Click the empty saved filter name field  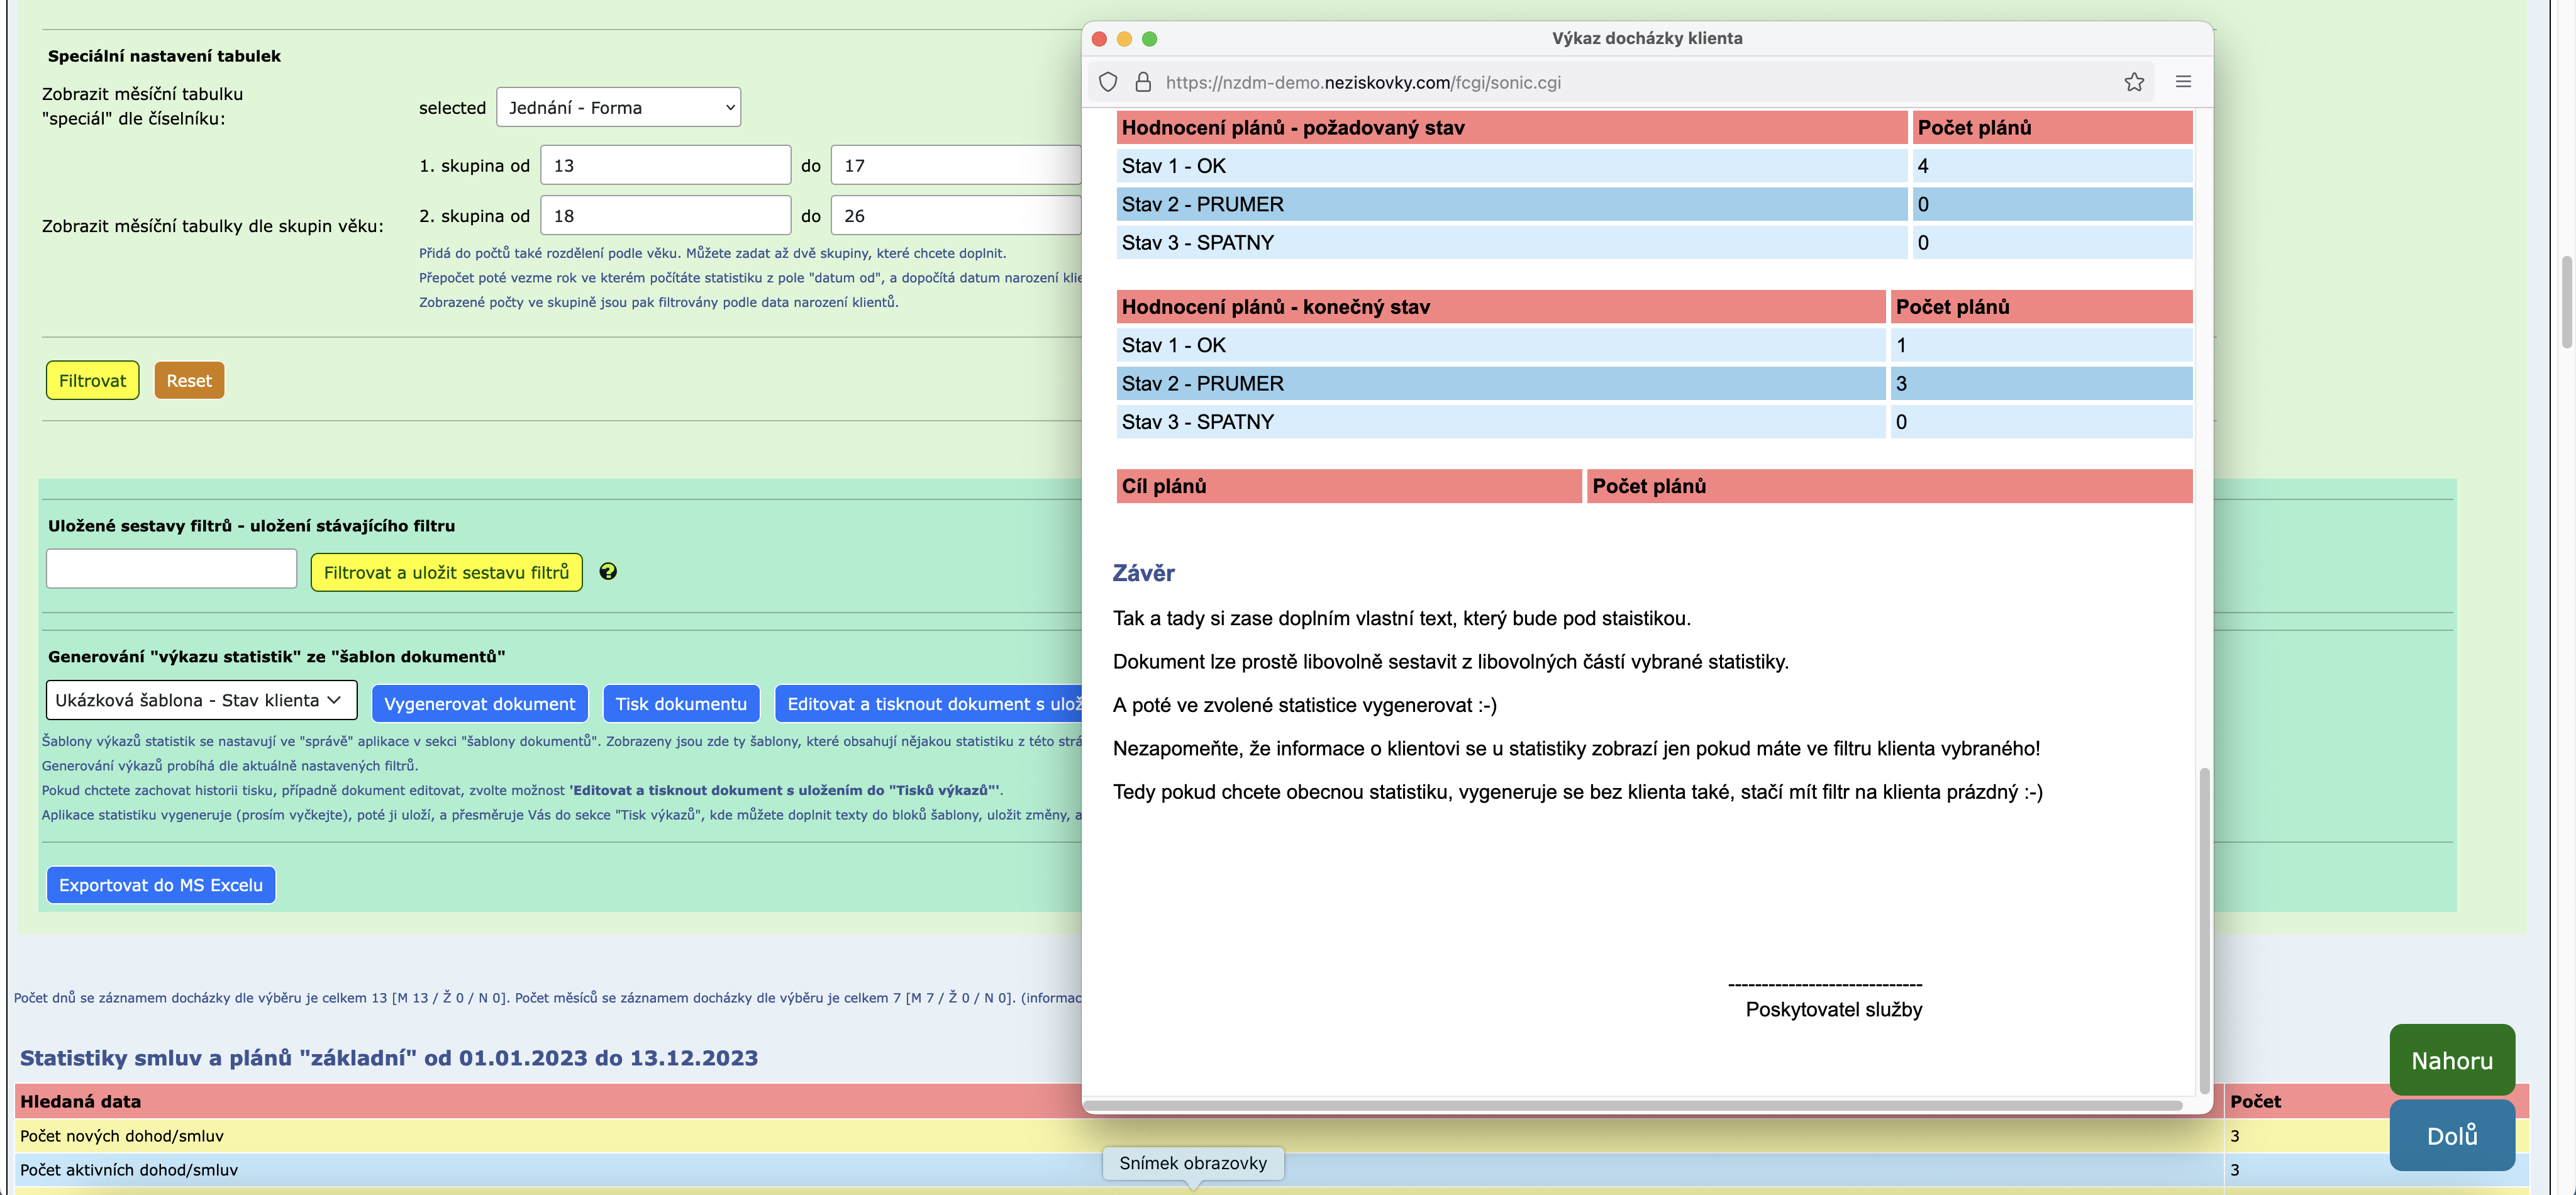coord(171,569)
